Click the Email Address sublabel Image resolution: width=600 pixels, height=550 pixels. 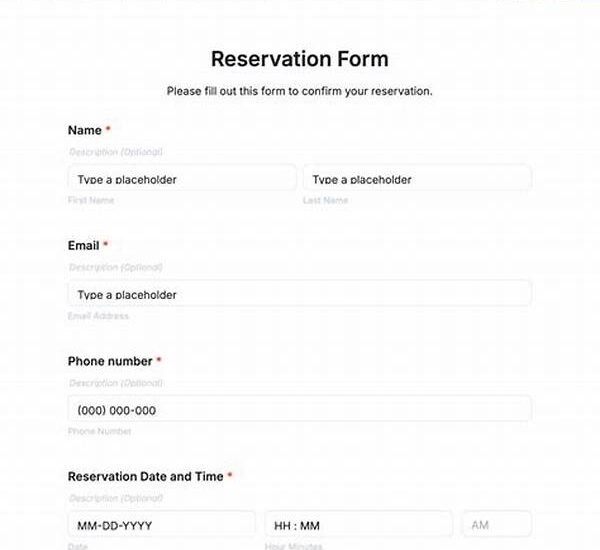(98, 316)
